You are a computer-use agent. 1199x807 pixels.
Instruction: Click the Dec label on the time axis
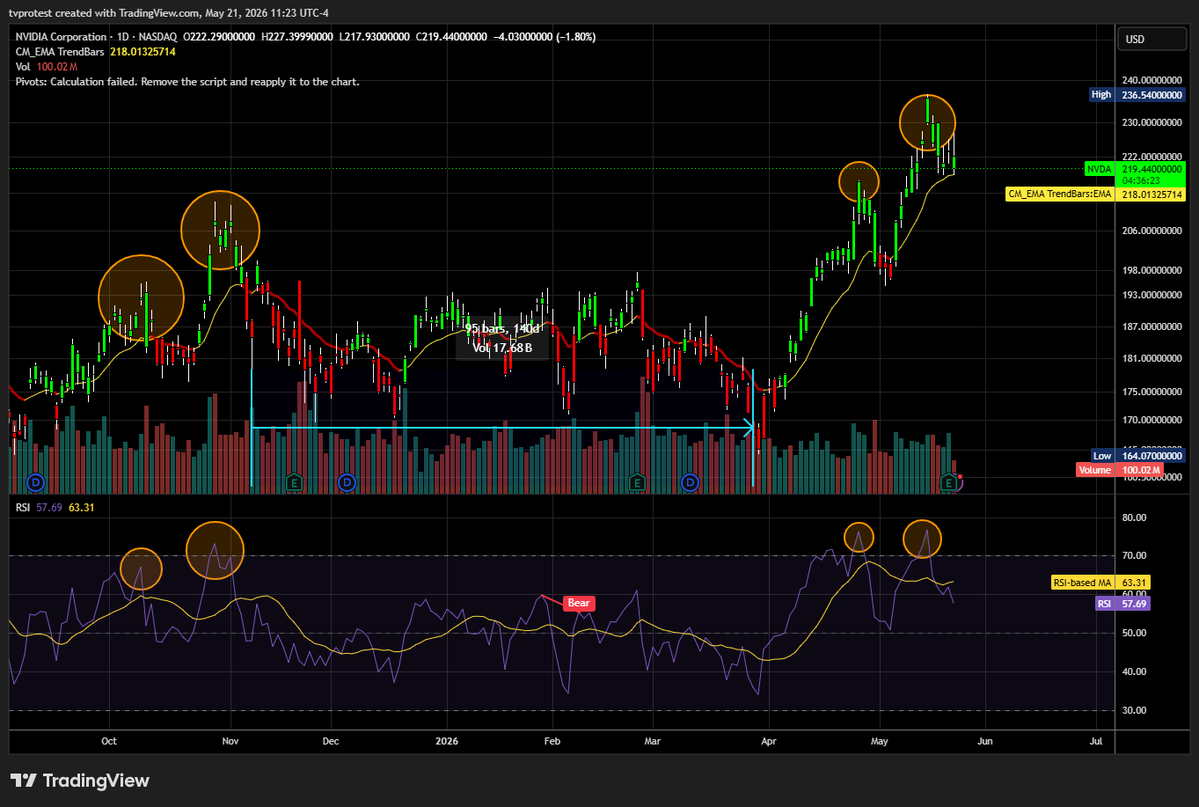tap(330, 741)
